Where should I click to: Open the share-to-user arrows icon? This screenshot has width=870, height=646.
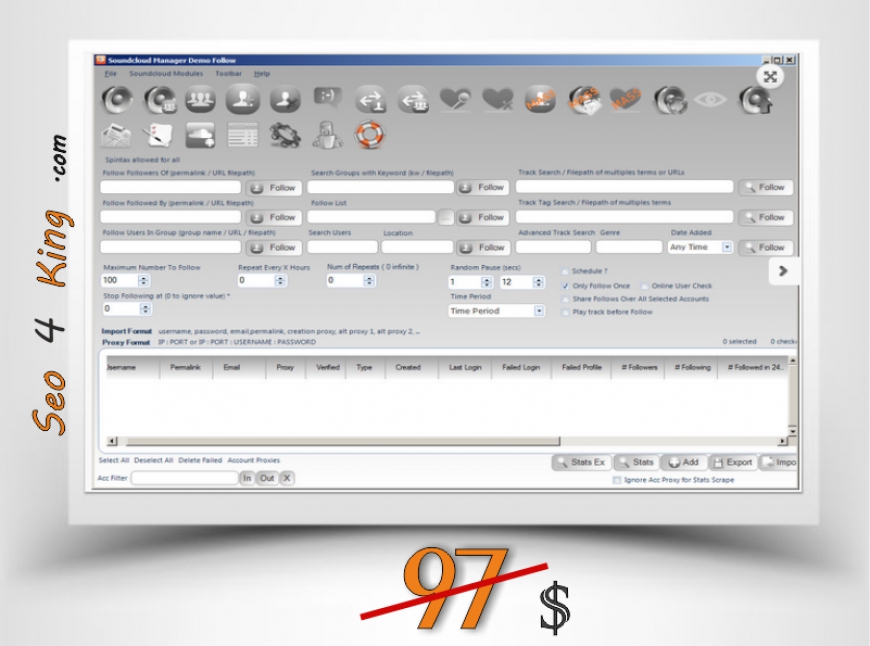point(371,100)
